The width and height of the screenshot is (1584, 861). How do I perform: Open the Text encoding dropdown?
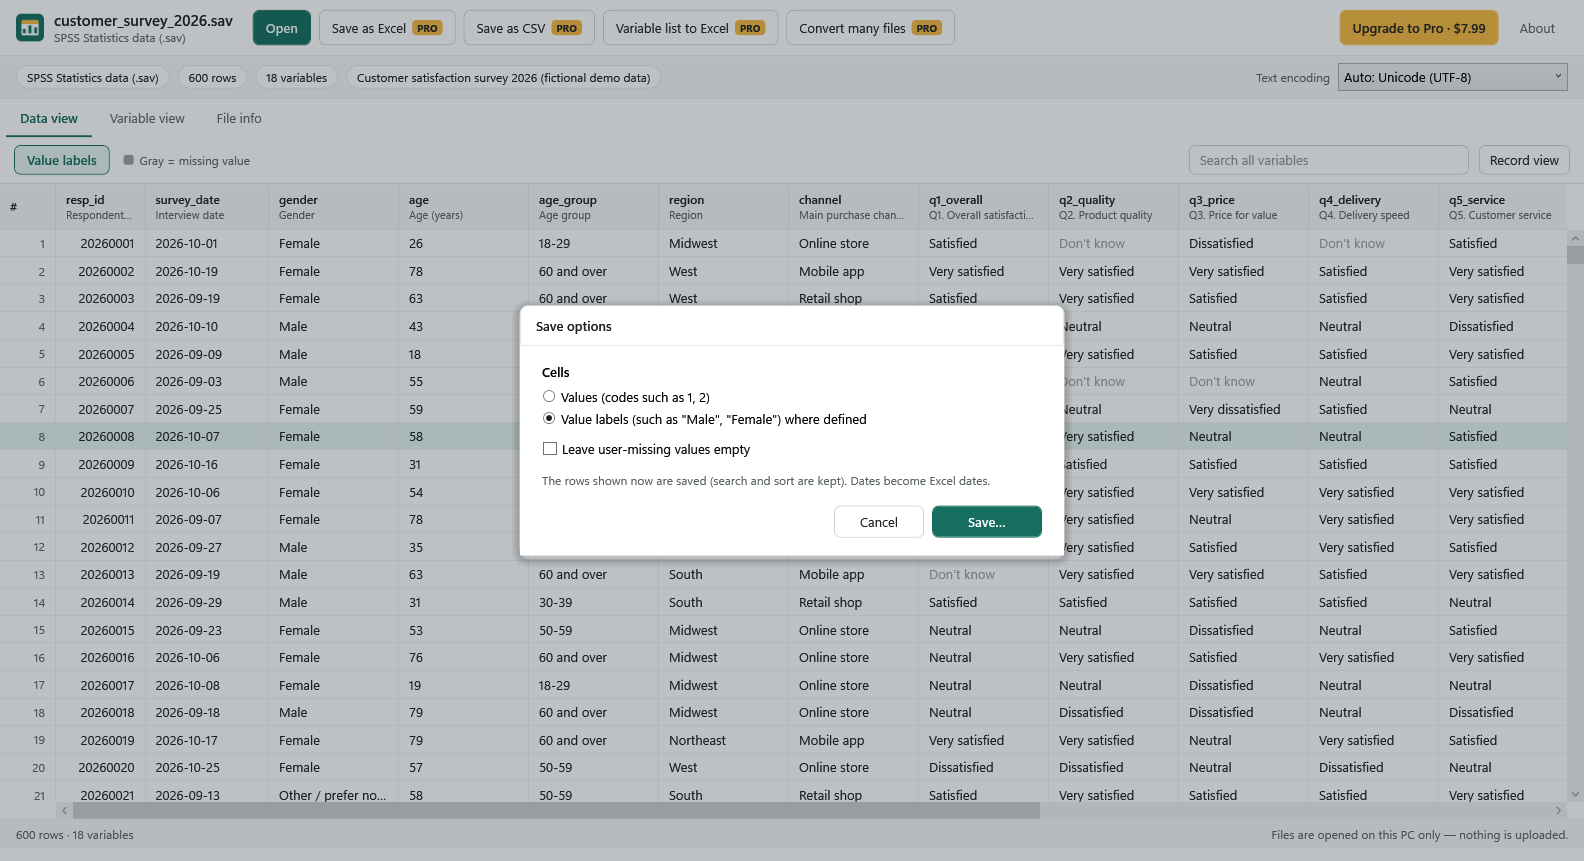1453,77
